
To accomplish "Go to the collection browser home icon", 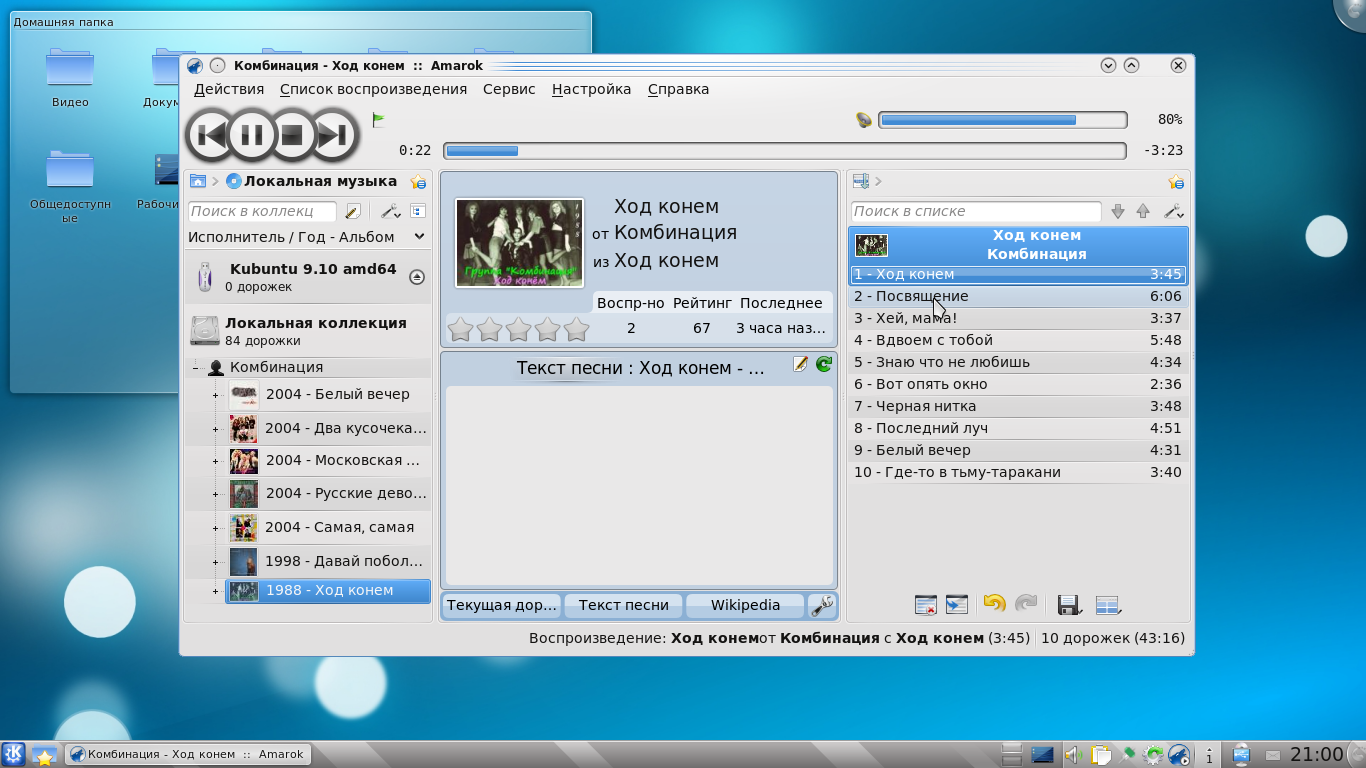I will point(197,181).
